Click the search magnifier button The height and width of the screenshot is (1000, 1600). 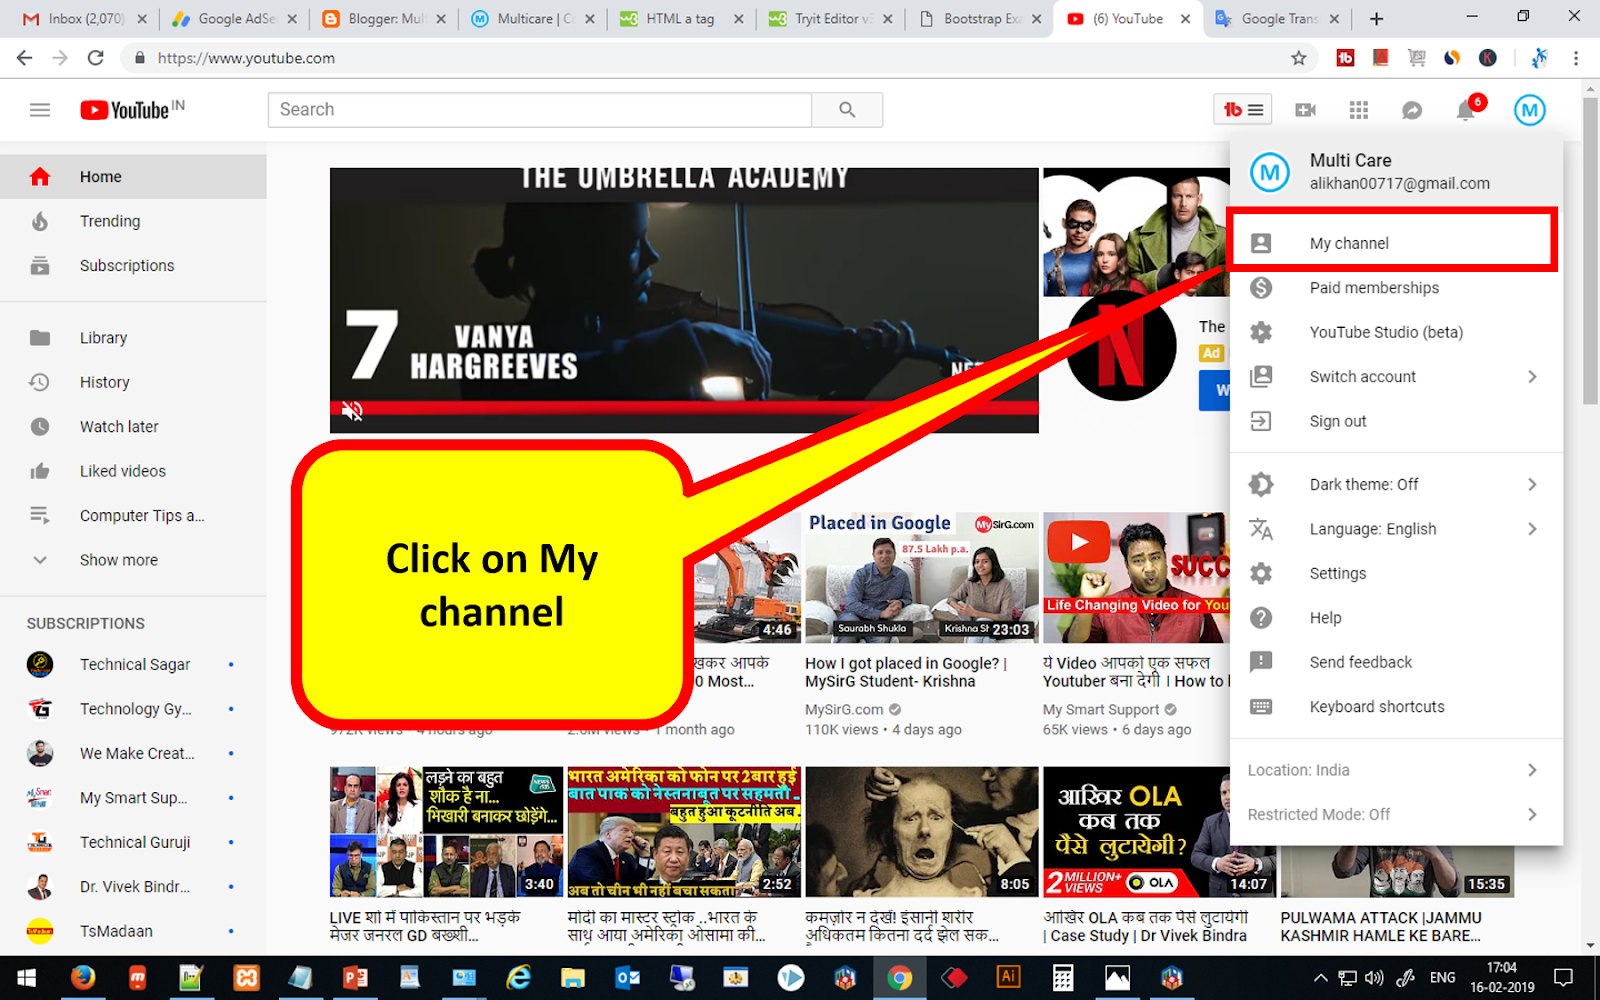click(x=847, y=110)
